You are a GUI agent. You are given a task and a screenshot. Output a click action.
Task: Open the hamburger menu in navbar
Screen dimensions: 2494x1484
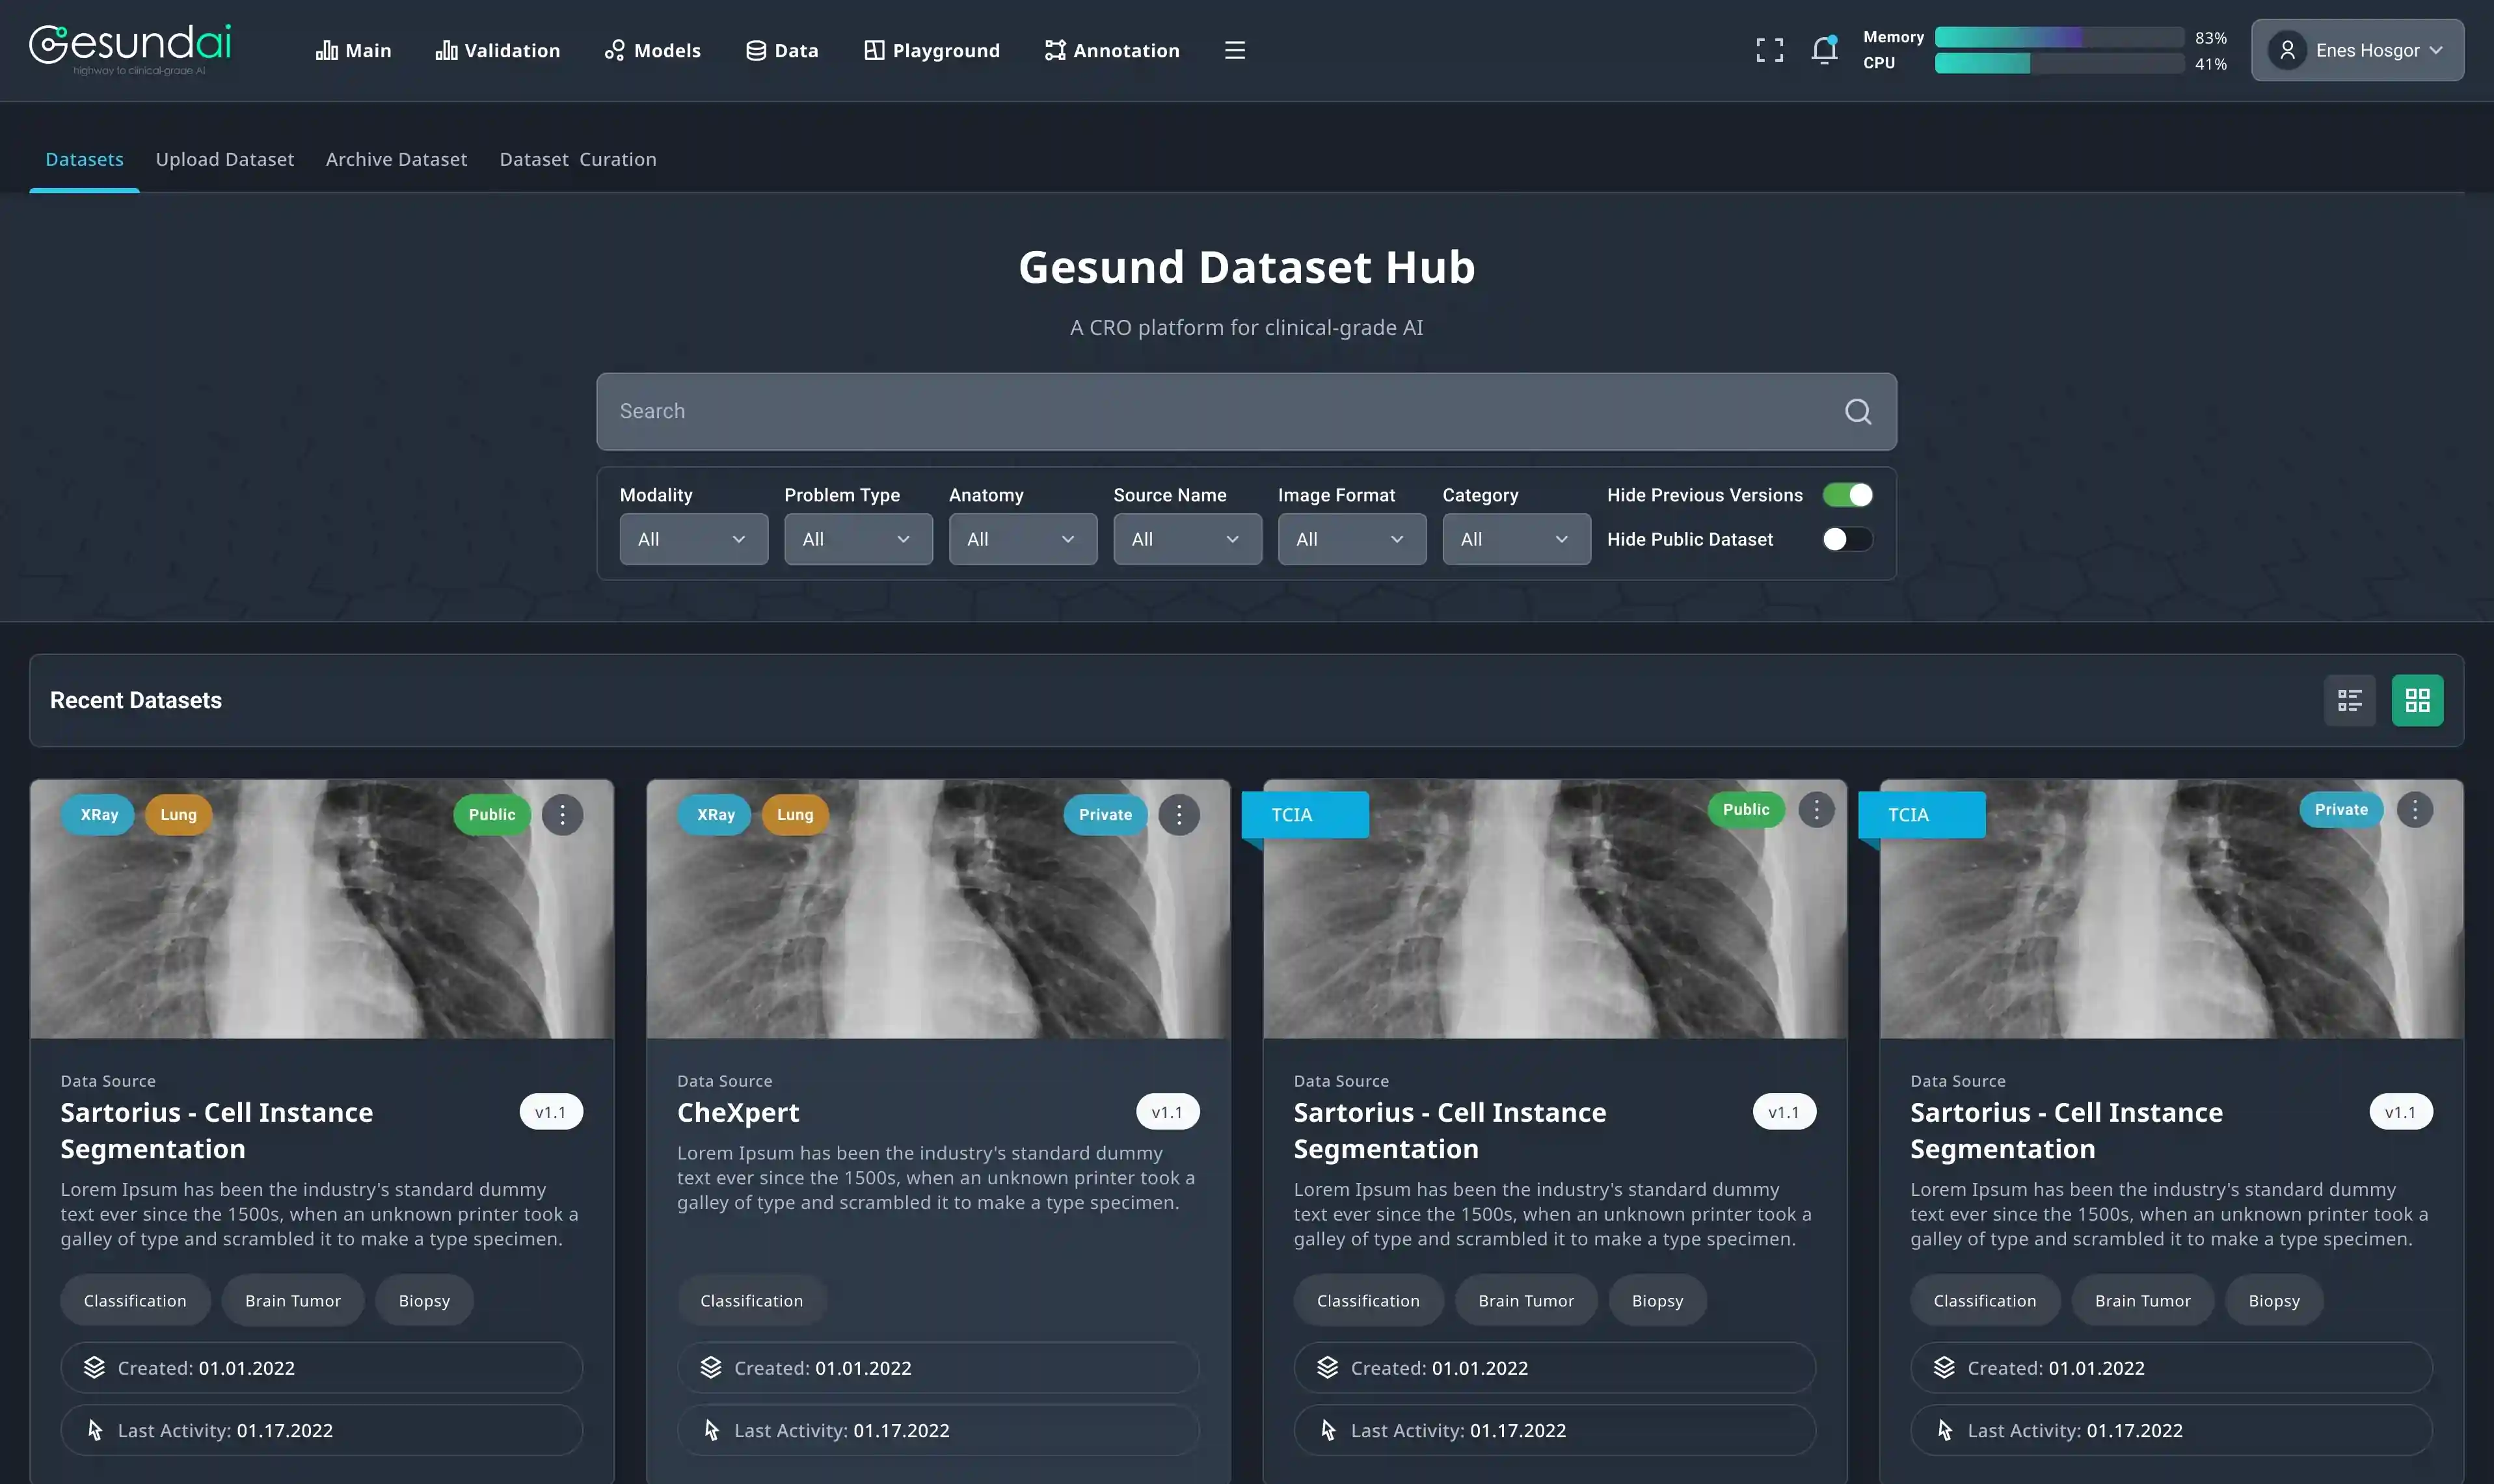[x=1234, y=50]
